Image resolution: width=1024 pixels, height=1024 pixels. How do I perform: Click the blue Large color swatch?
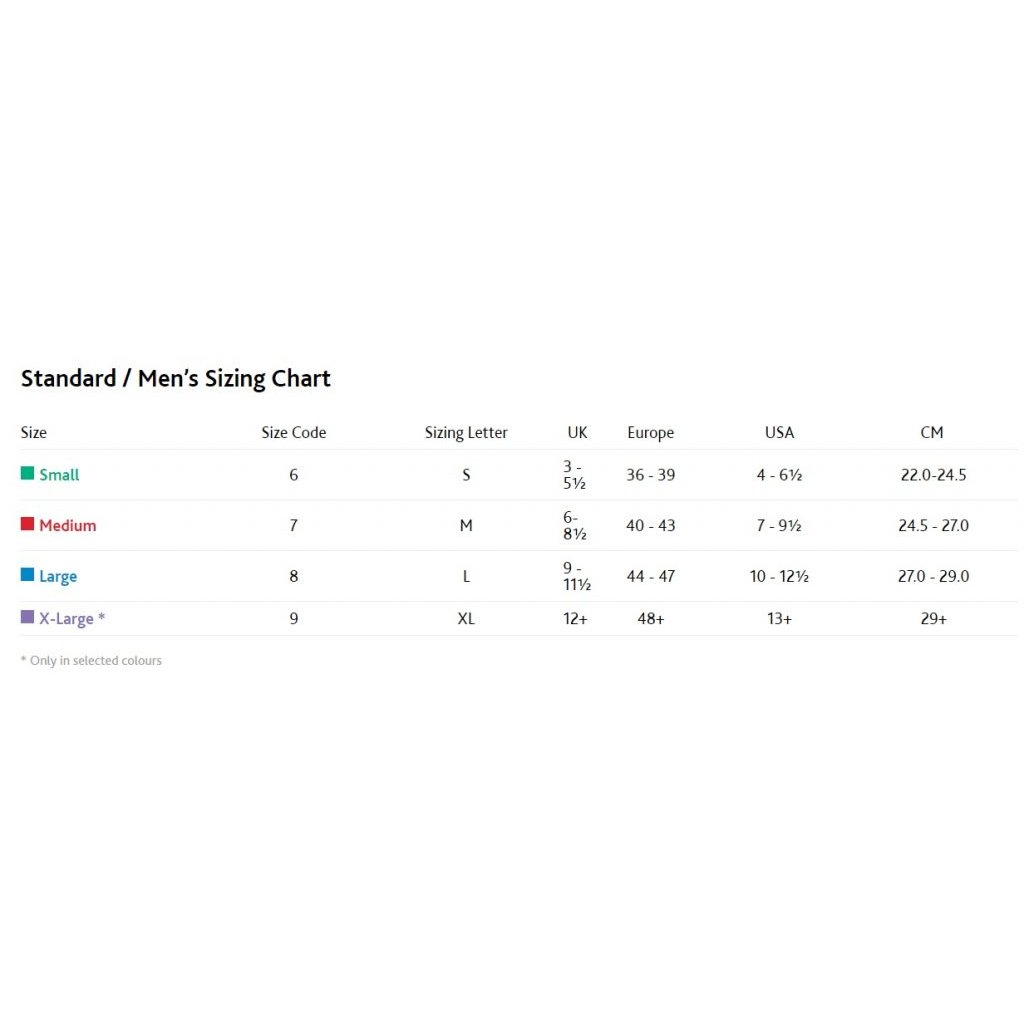pyautogui.click(x=27, y=575)
